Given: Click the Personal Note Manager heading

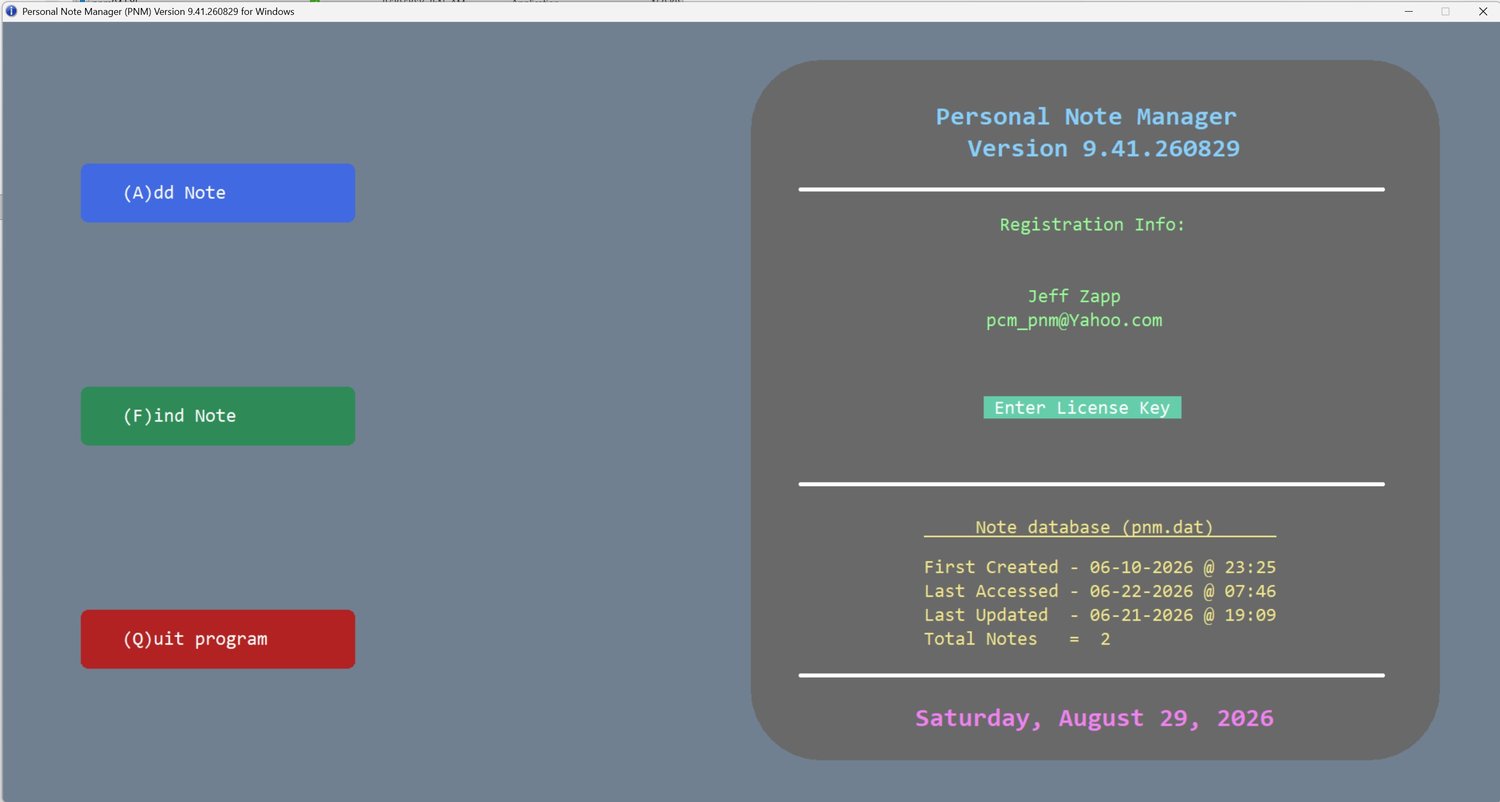Looking at the screenshot, I should point(1086,116).
